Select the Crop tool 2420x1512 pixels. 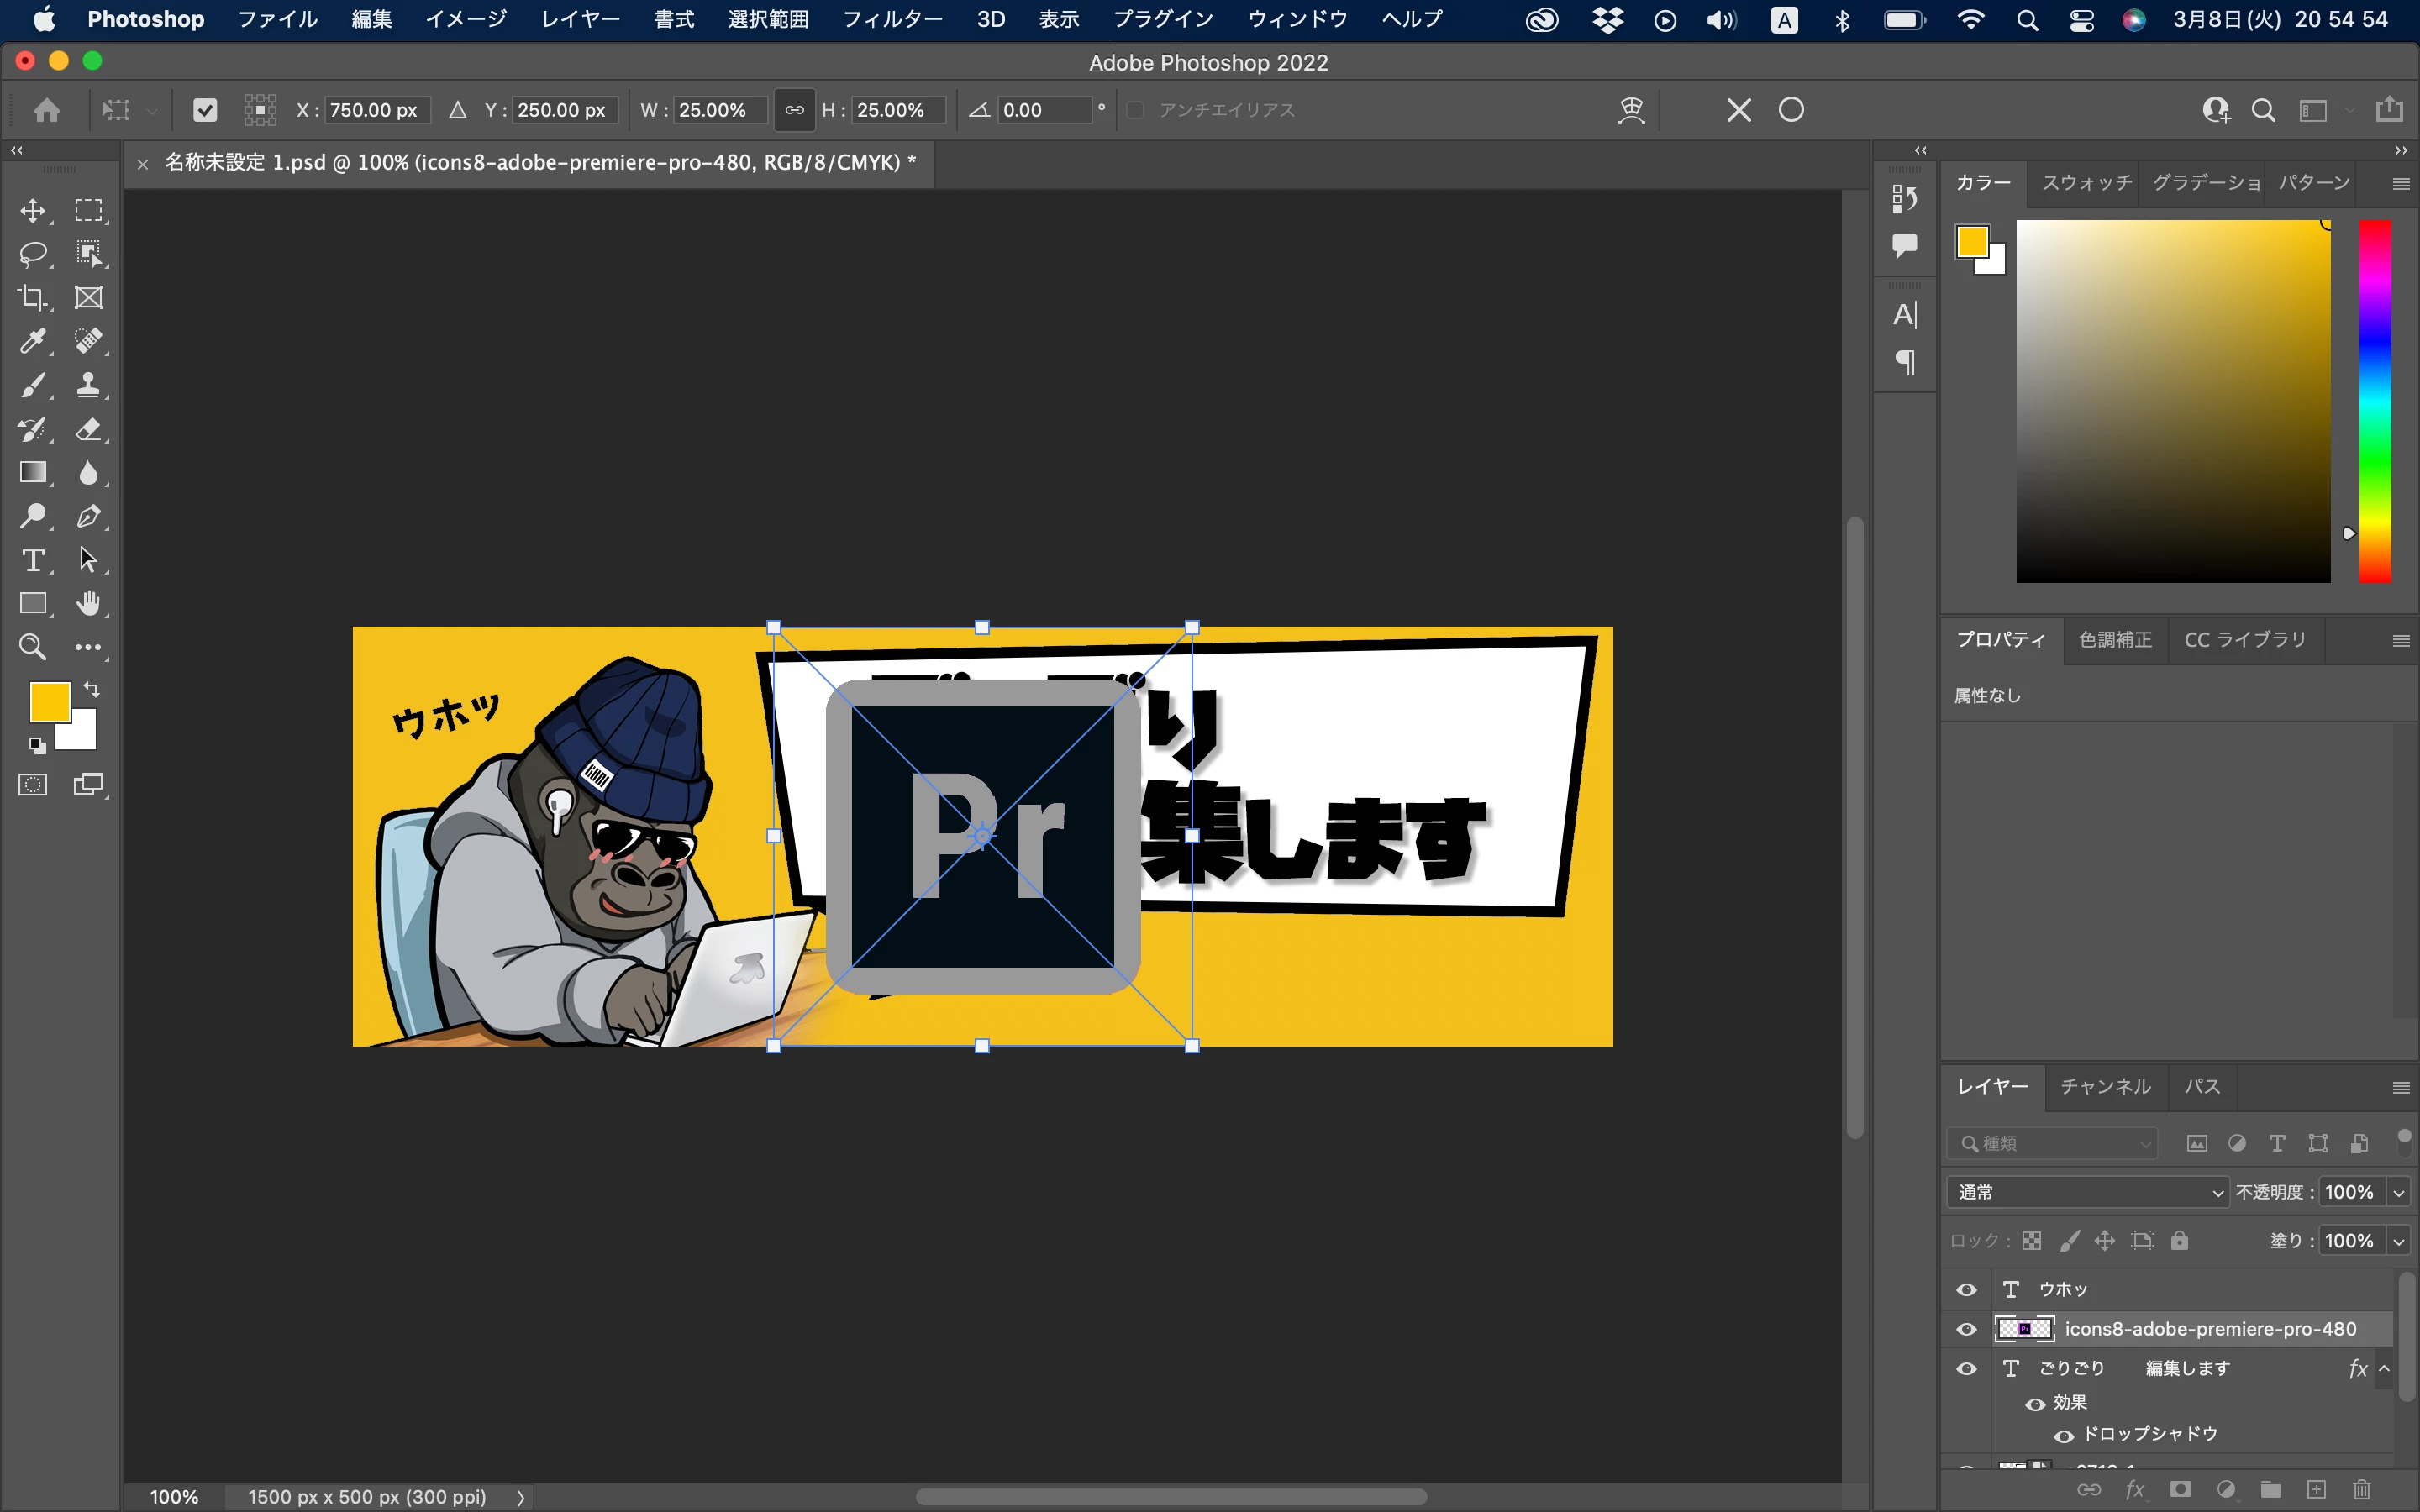pyautogui.click(x=33, y=298)
